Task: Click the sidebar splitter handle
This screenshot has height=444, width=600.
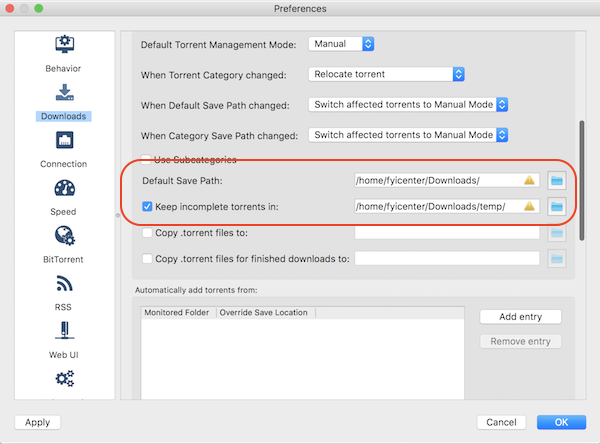Action: (x=118, y=215)
